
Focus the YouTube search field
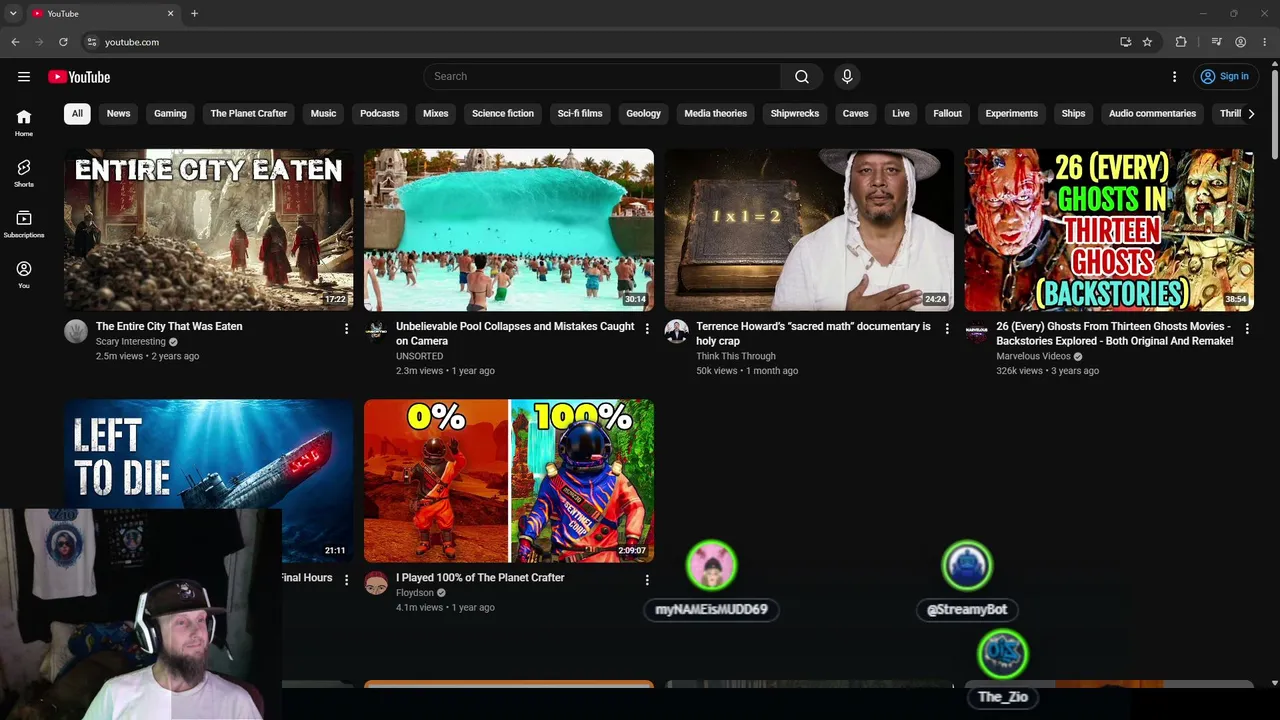602,77
